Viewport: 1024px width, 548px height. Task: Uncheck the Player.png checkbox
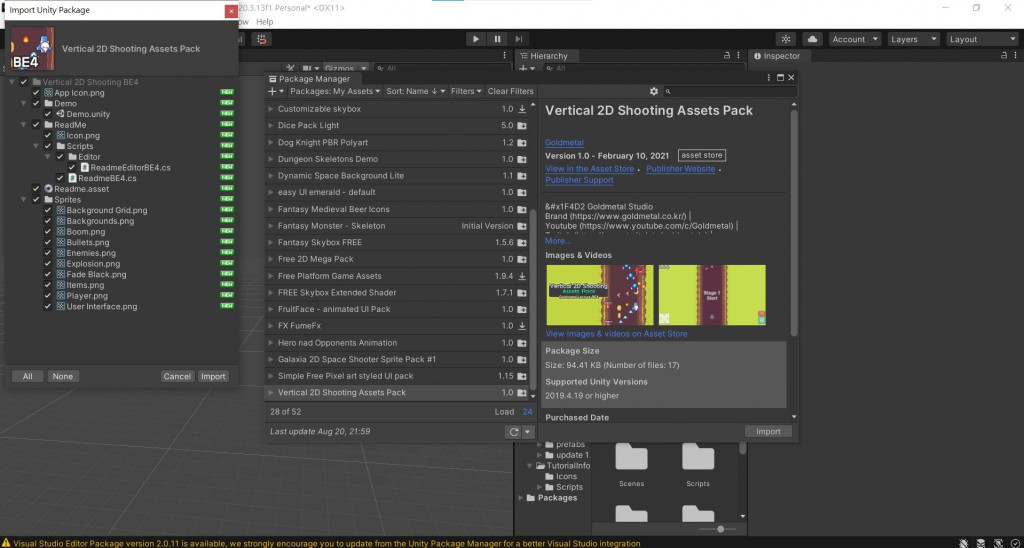48,296
